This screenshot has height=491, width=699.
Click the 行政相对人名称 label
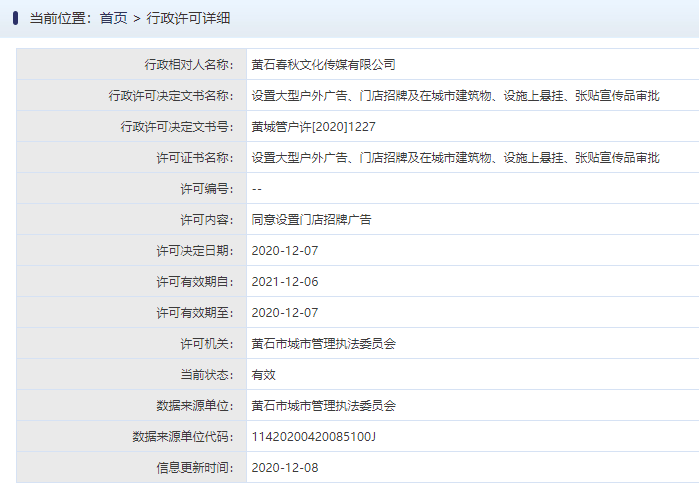tap(189, 65)
